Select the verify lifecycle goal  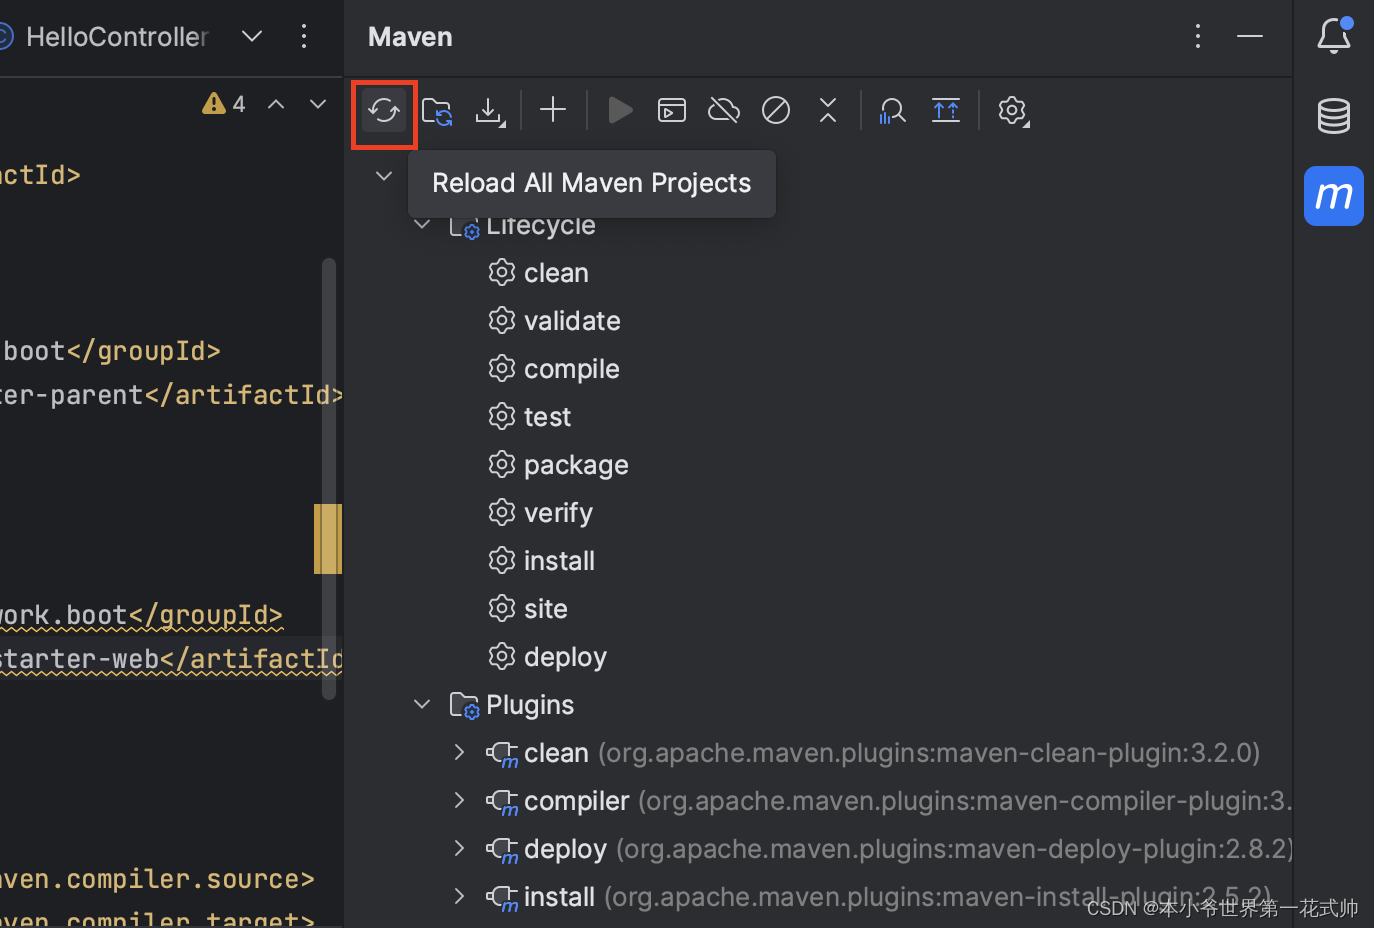tap(540, 513)
